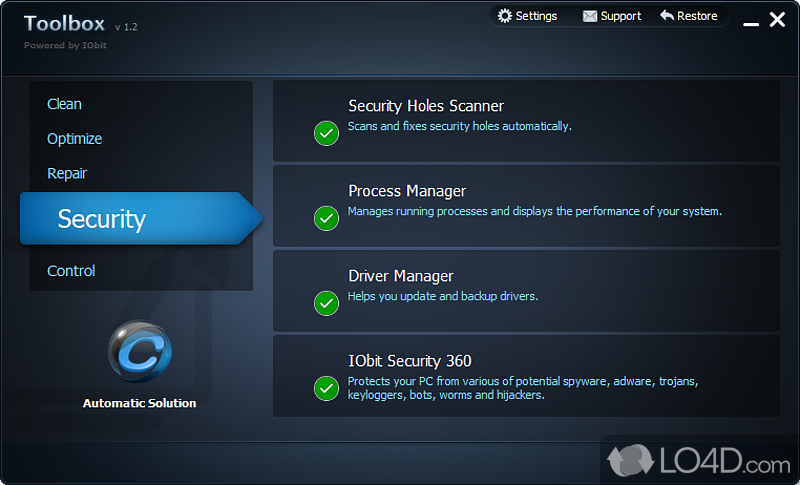Image resolution: width=800 pixels, height=485 pixels.
Task: Start IObit Security 360 title
Action: coord(409,361)
